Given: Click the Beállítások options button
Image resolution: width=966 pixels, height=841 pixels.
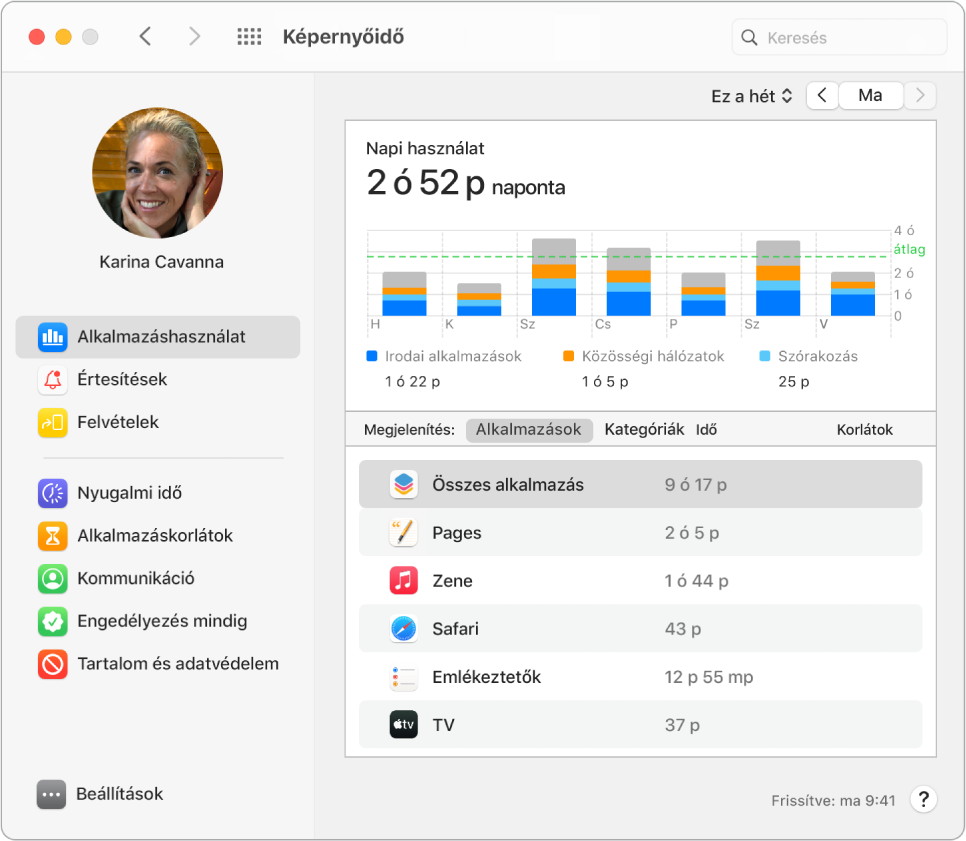Looking at the screenshot, I should point(100,794).
